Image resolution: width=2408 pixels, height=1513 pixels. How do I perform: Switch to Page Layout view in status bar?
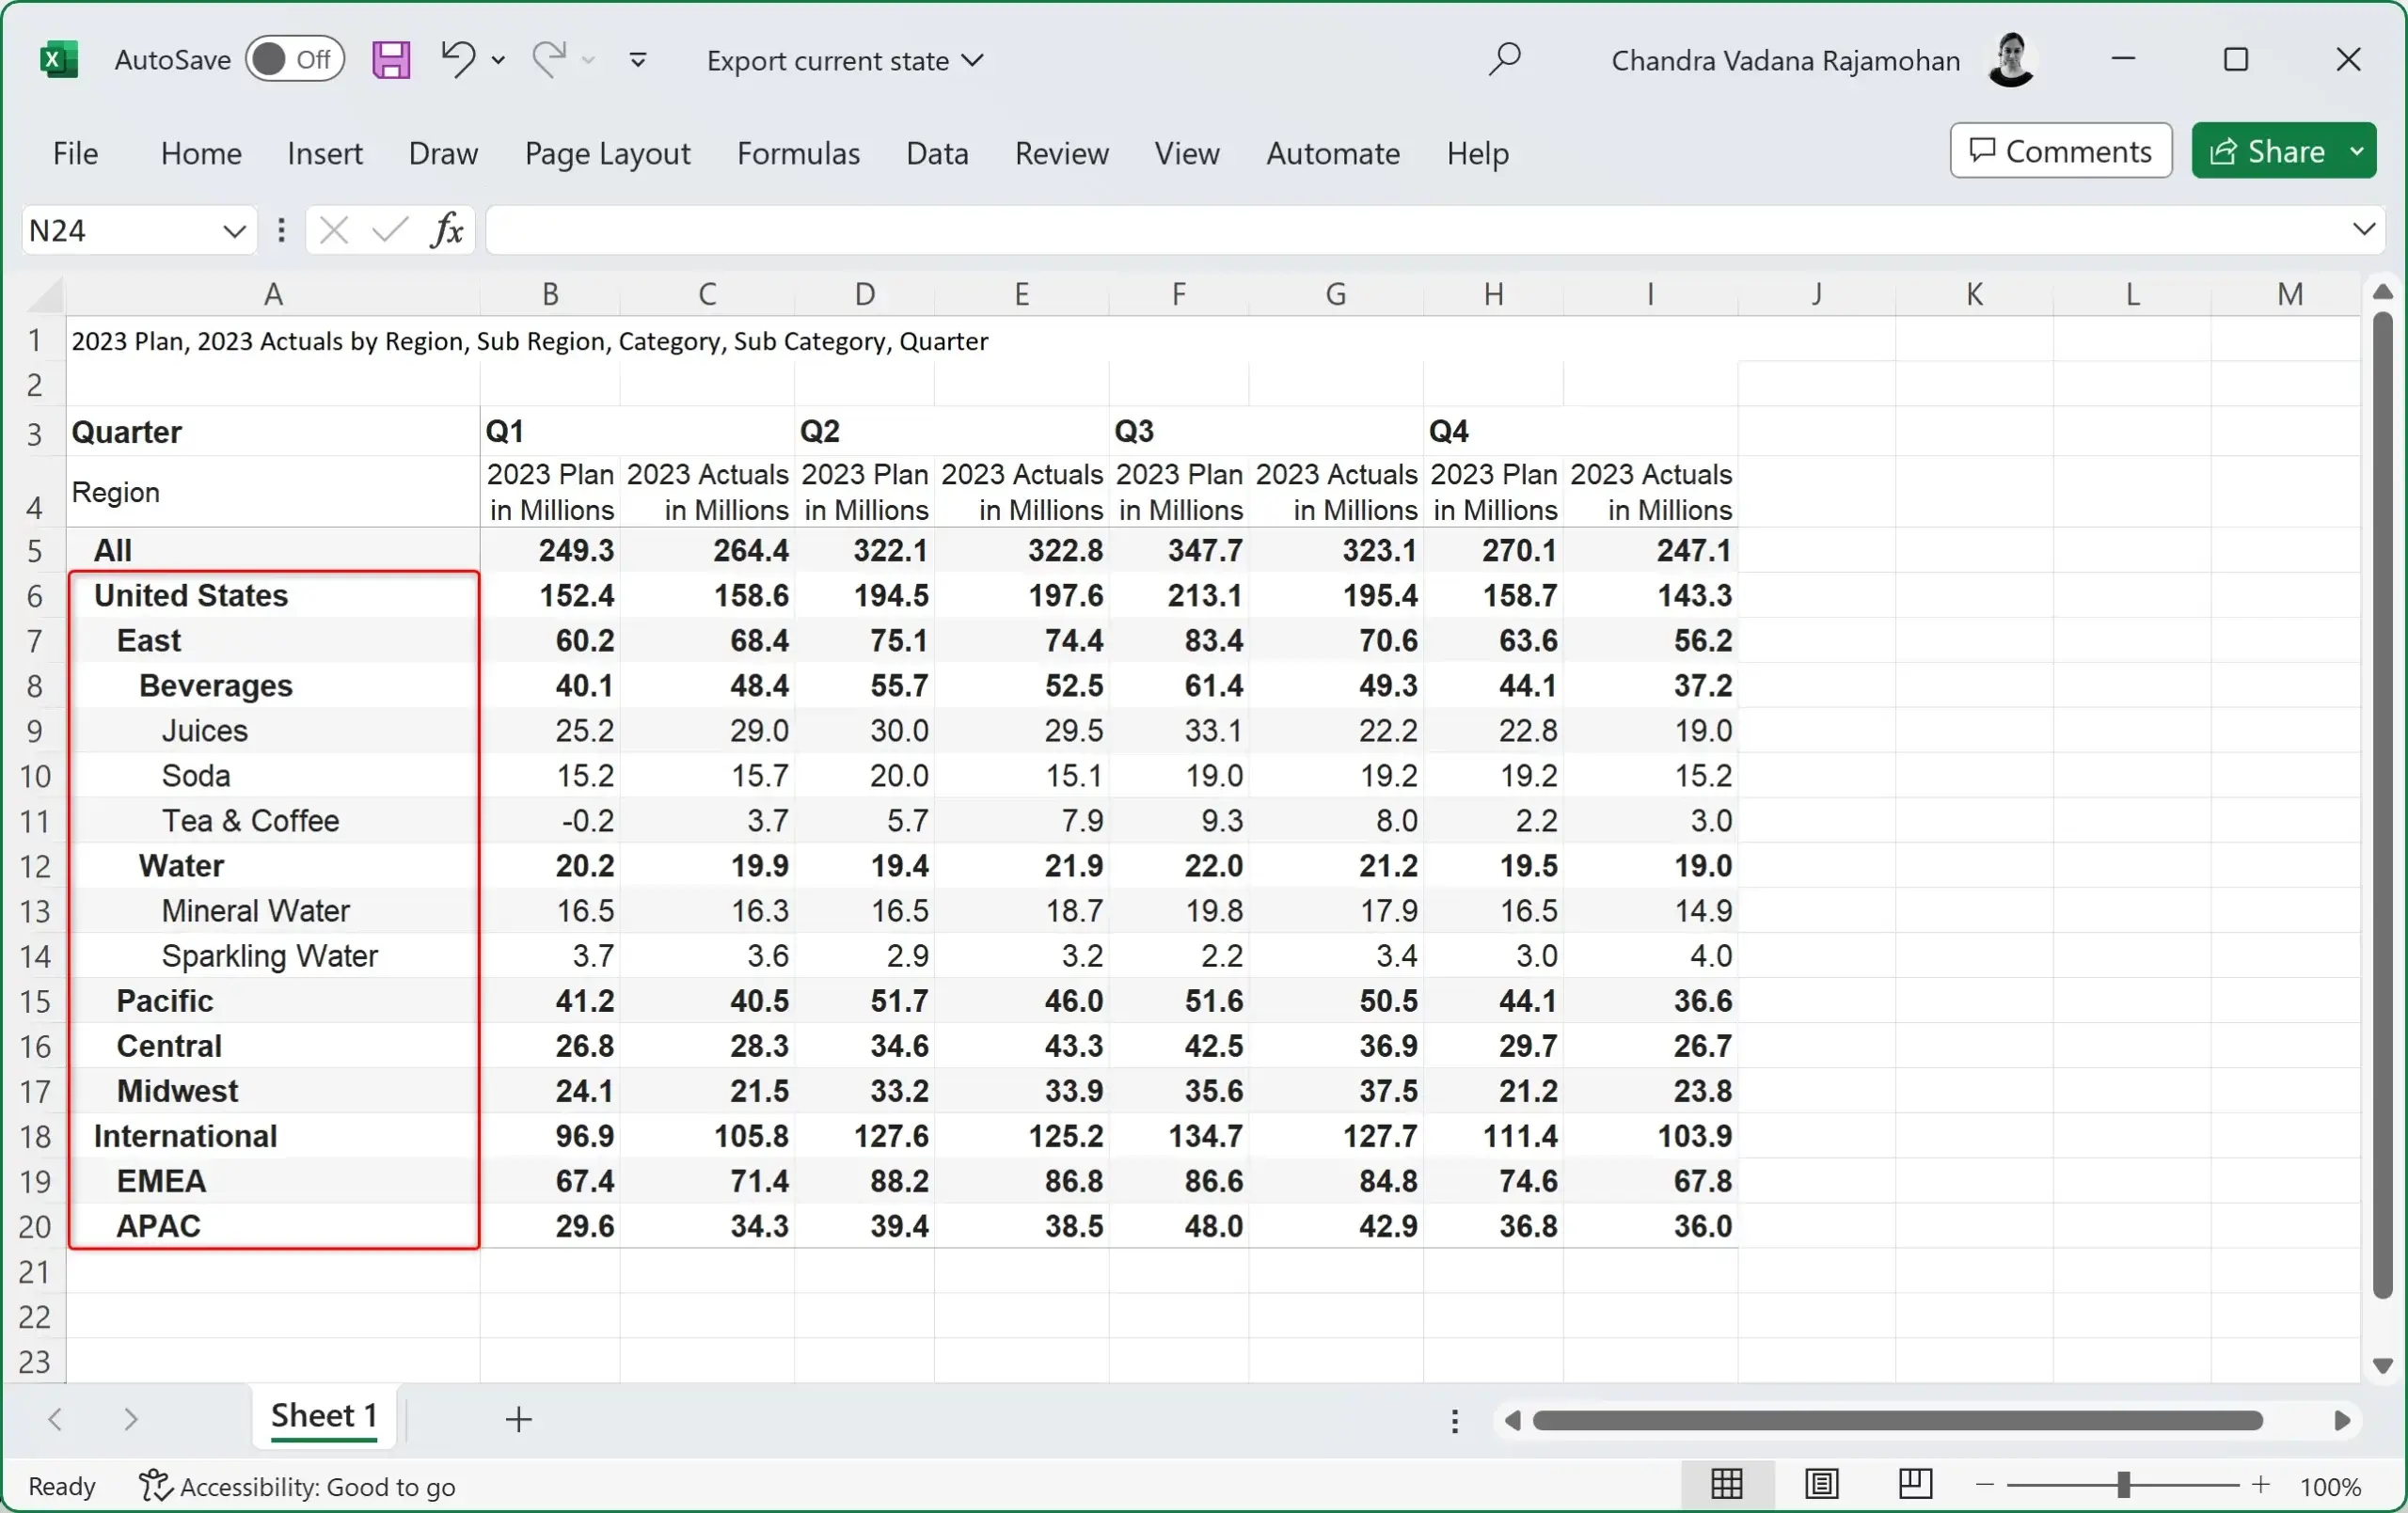pos(1822,1485)
